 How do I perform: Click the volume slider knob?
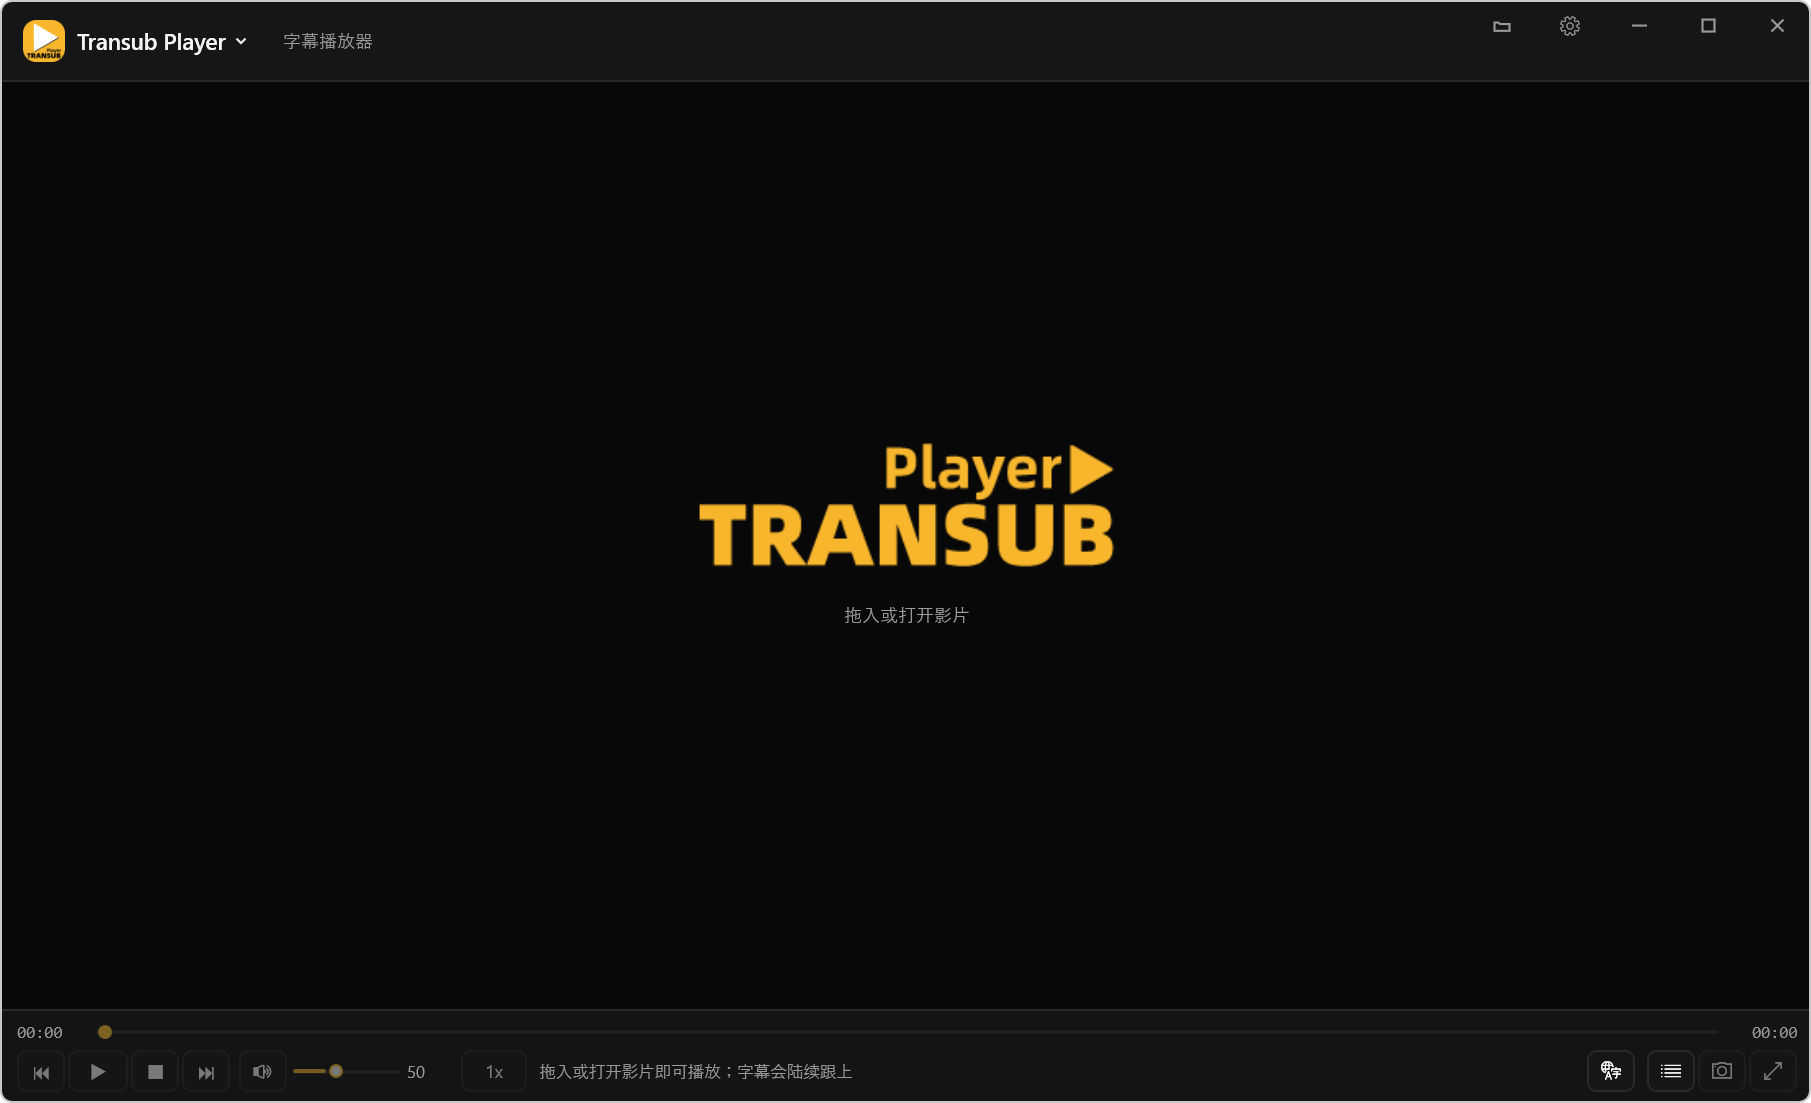[336, 1071]
